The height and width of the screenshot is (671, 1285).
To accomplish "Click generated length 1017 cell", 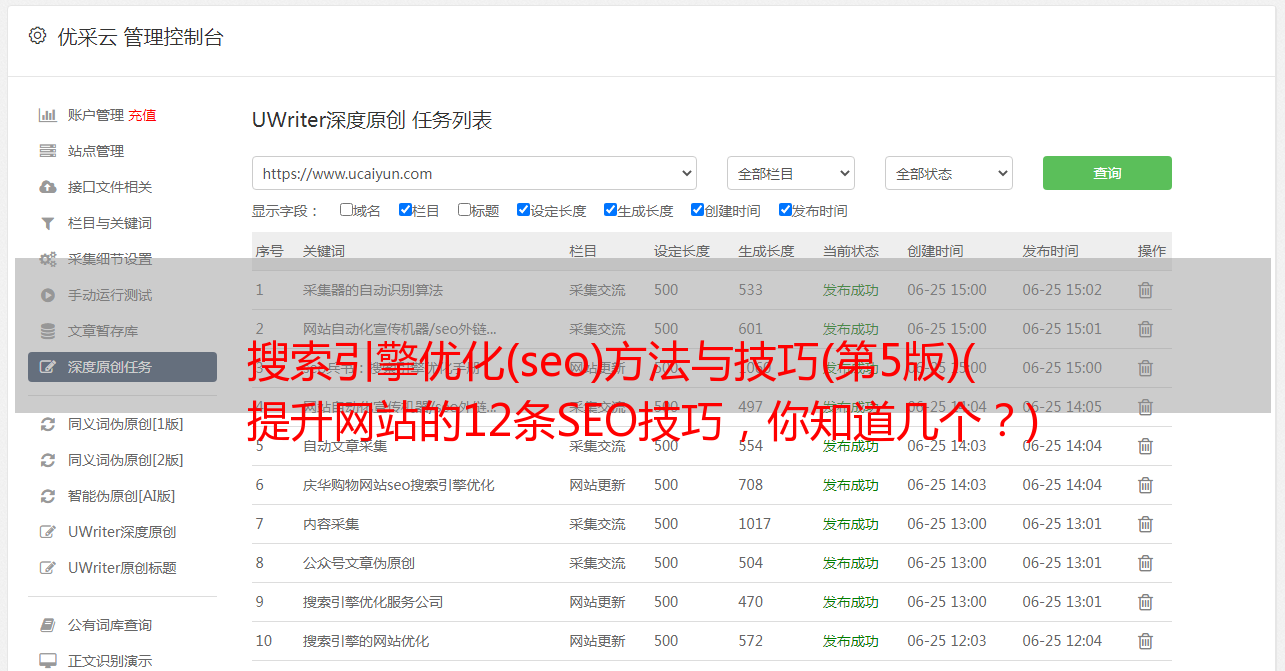I will click(x=755, y=524).
